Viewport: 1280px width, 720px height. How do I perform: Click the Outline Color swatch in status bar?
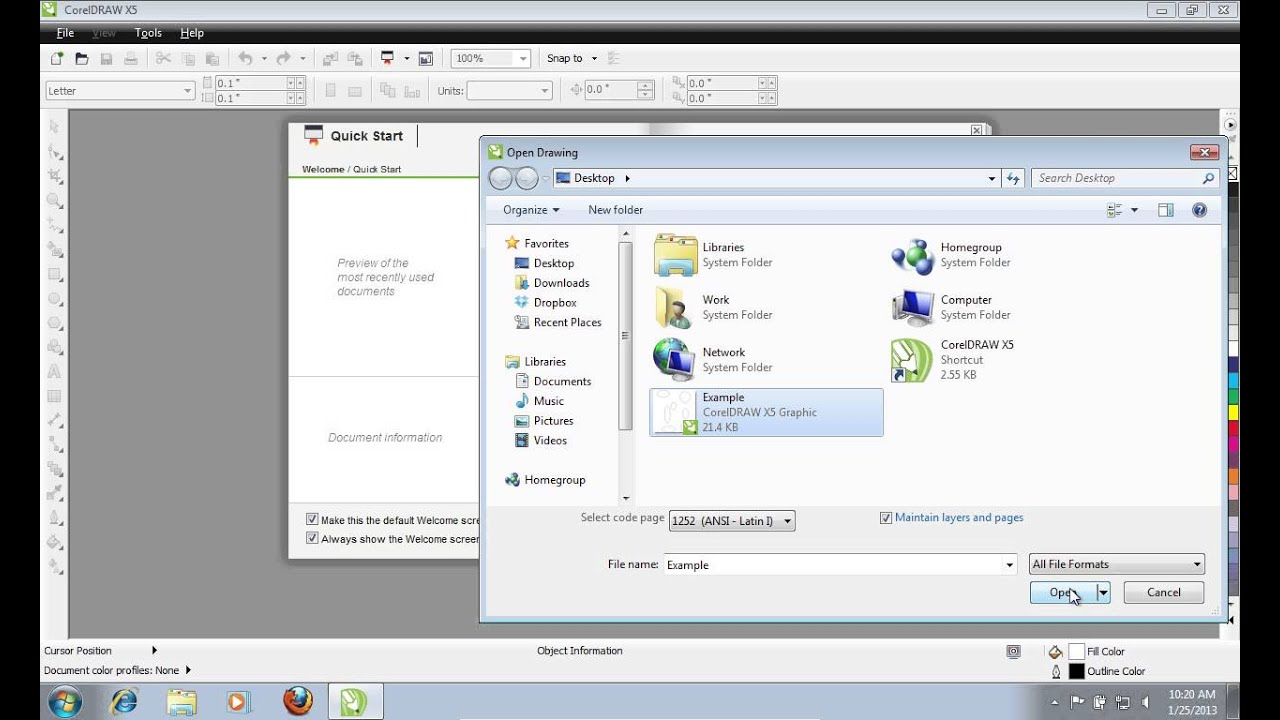[x=1076, y=672]
